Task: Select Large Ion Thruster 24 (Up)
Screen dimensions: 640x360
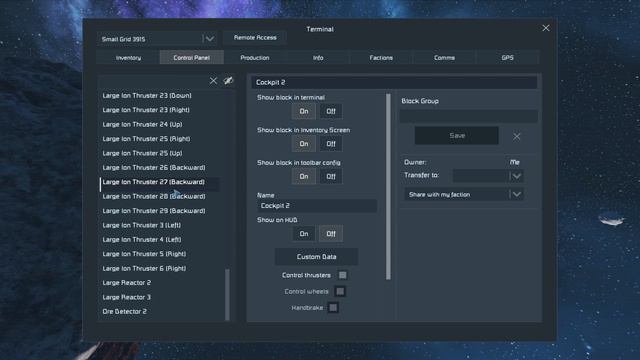Action: click(142, 124)
